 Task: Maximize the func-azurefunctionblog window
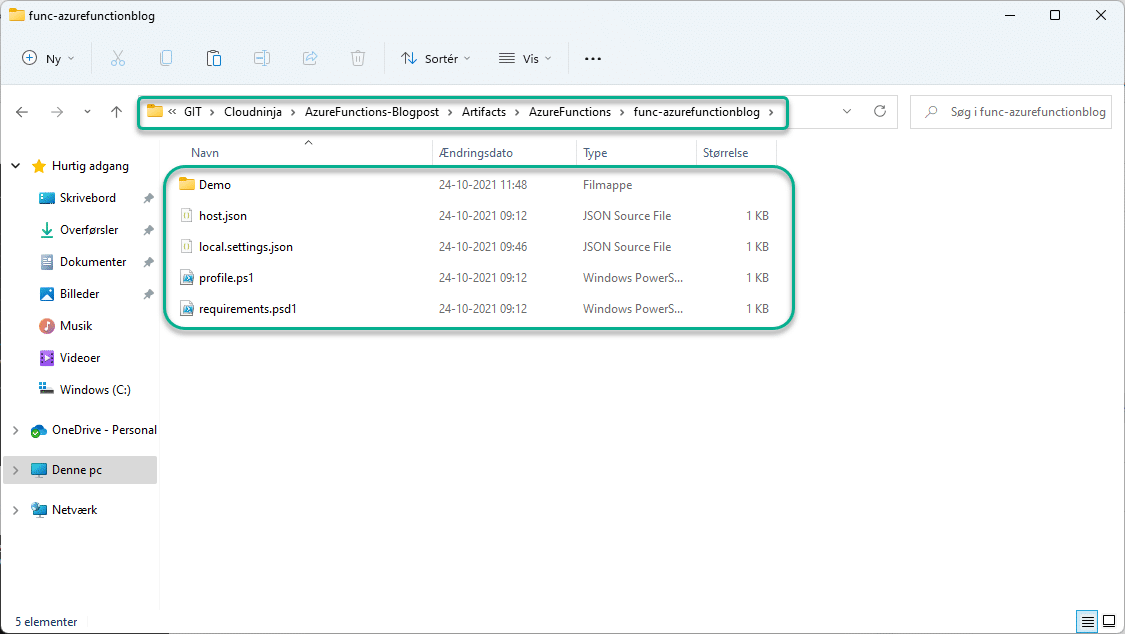(x=1055, y=15)
